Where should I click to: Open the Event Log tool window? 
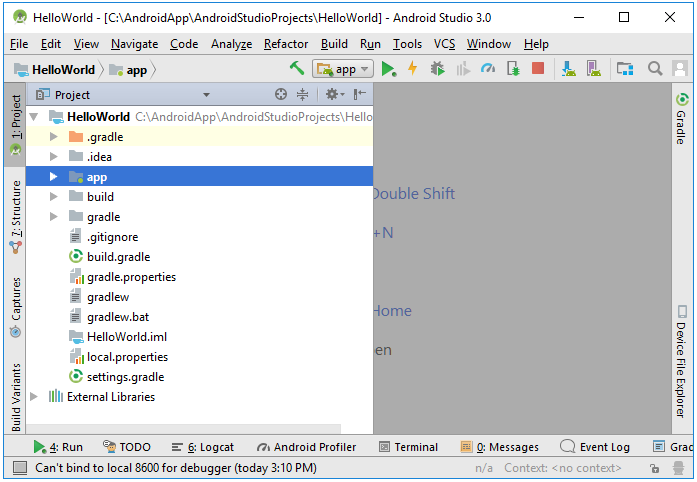[x=595, y=446]
